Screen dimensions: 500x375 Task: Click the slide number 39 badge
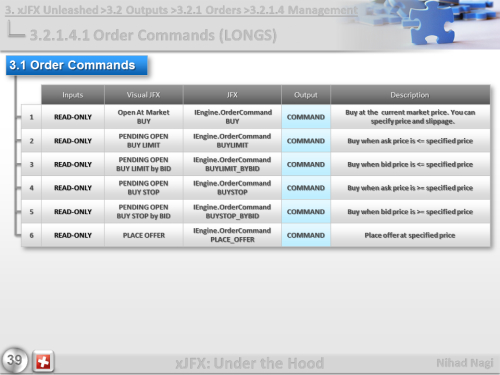[14, 360]
